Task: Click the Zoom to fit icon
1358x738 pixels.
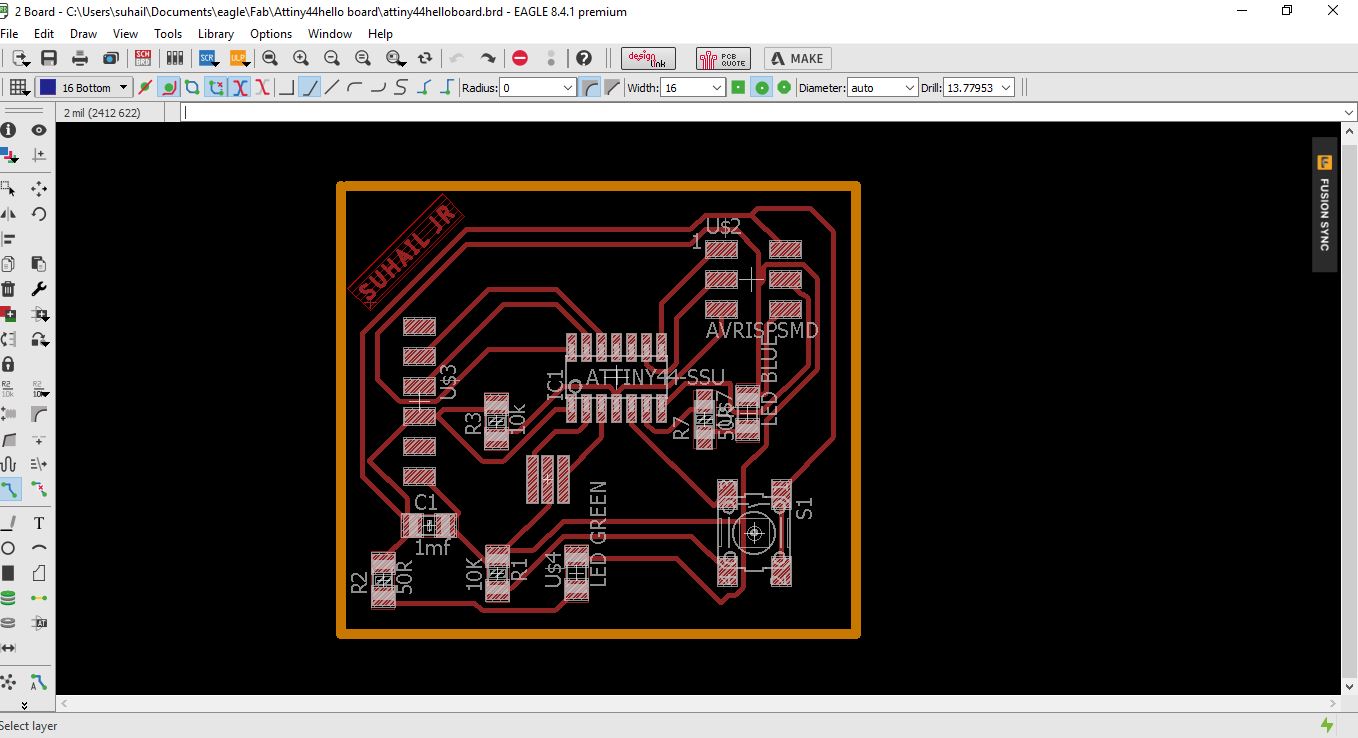Action: coord(271,59)
